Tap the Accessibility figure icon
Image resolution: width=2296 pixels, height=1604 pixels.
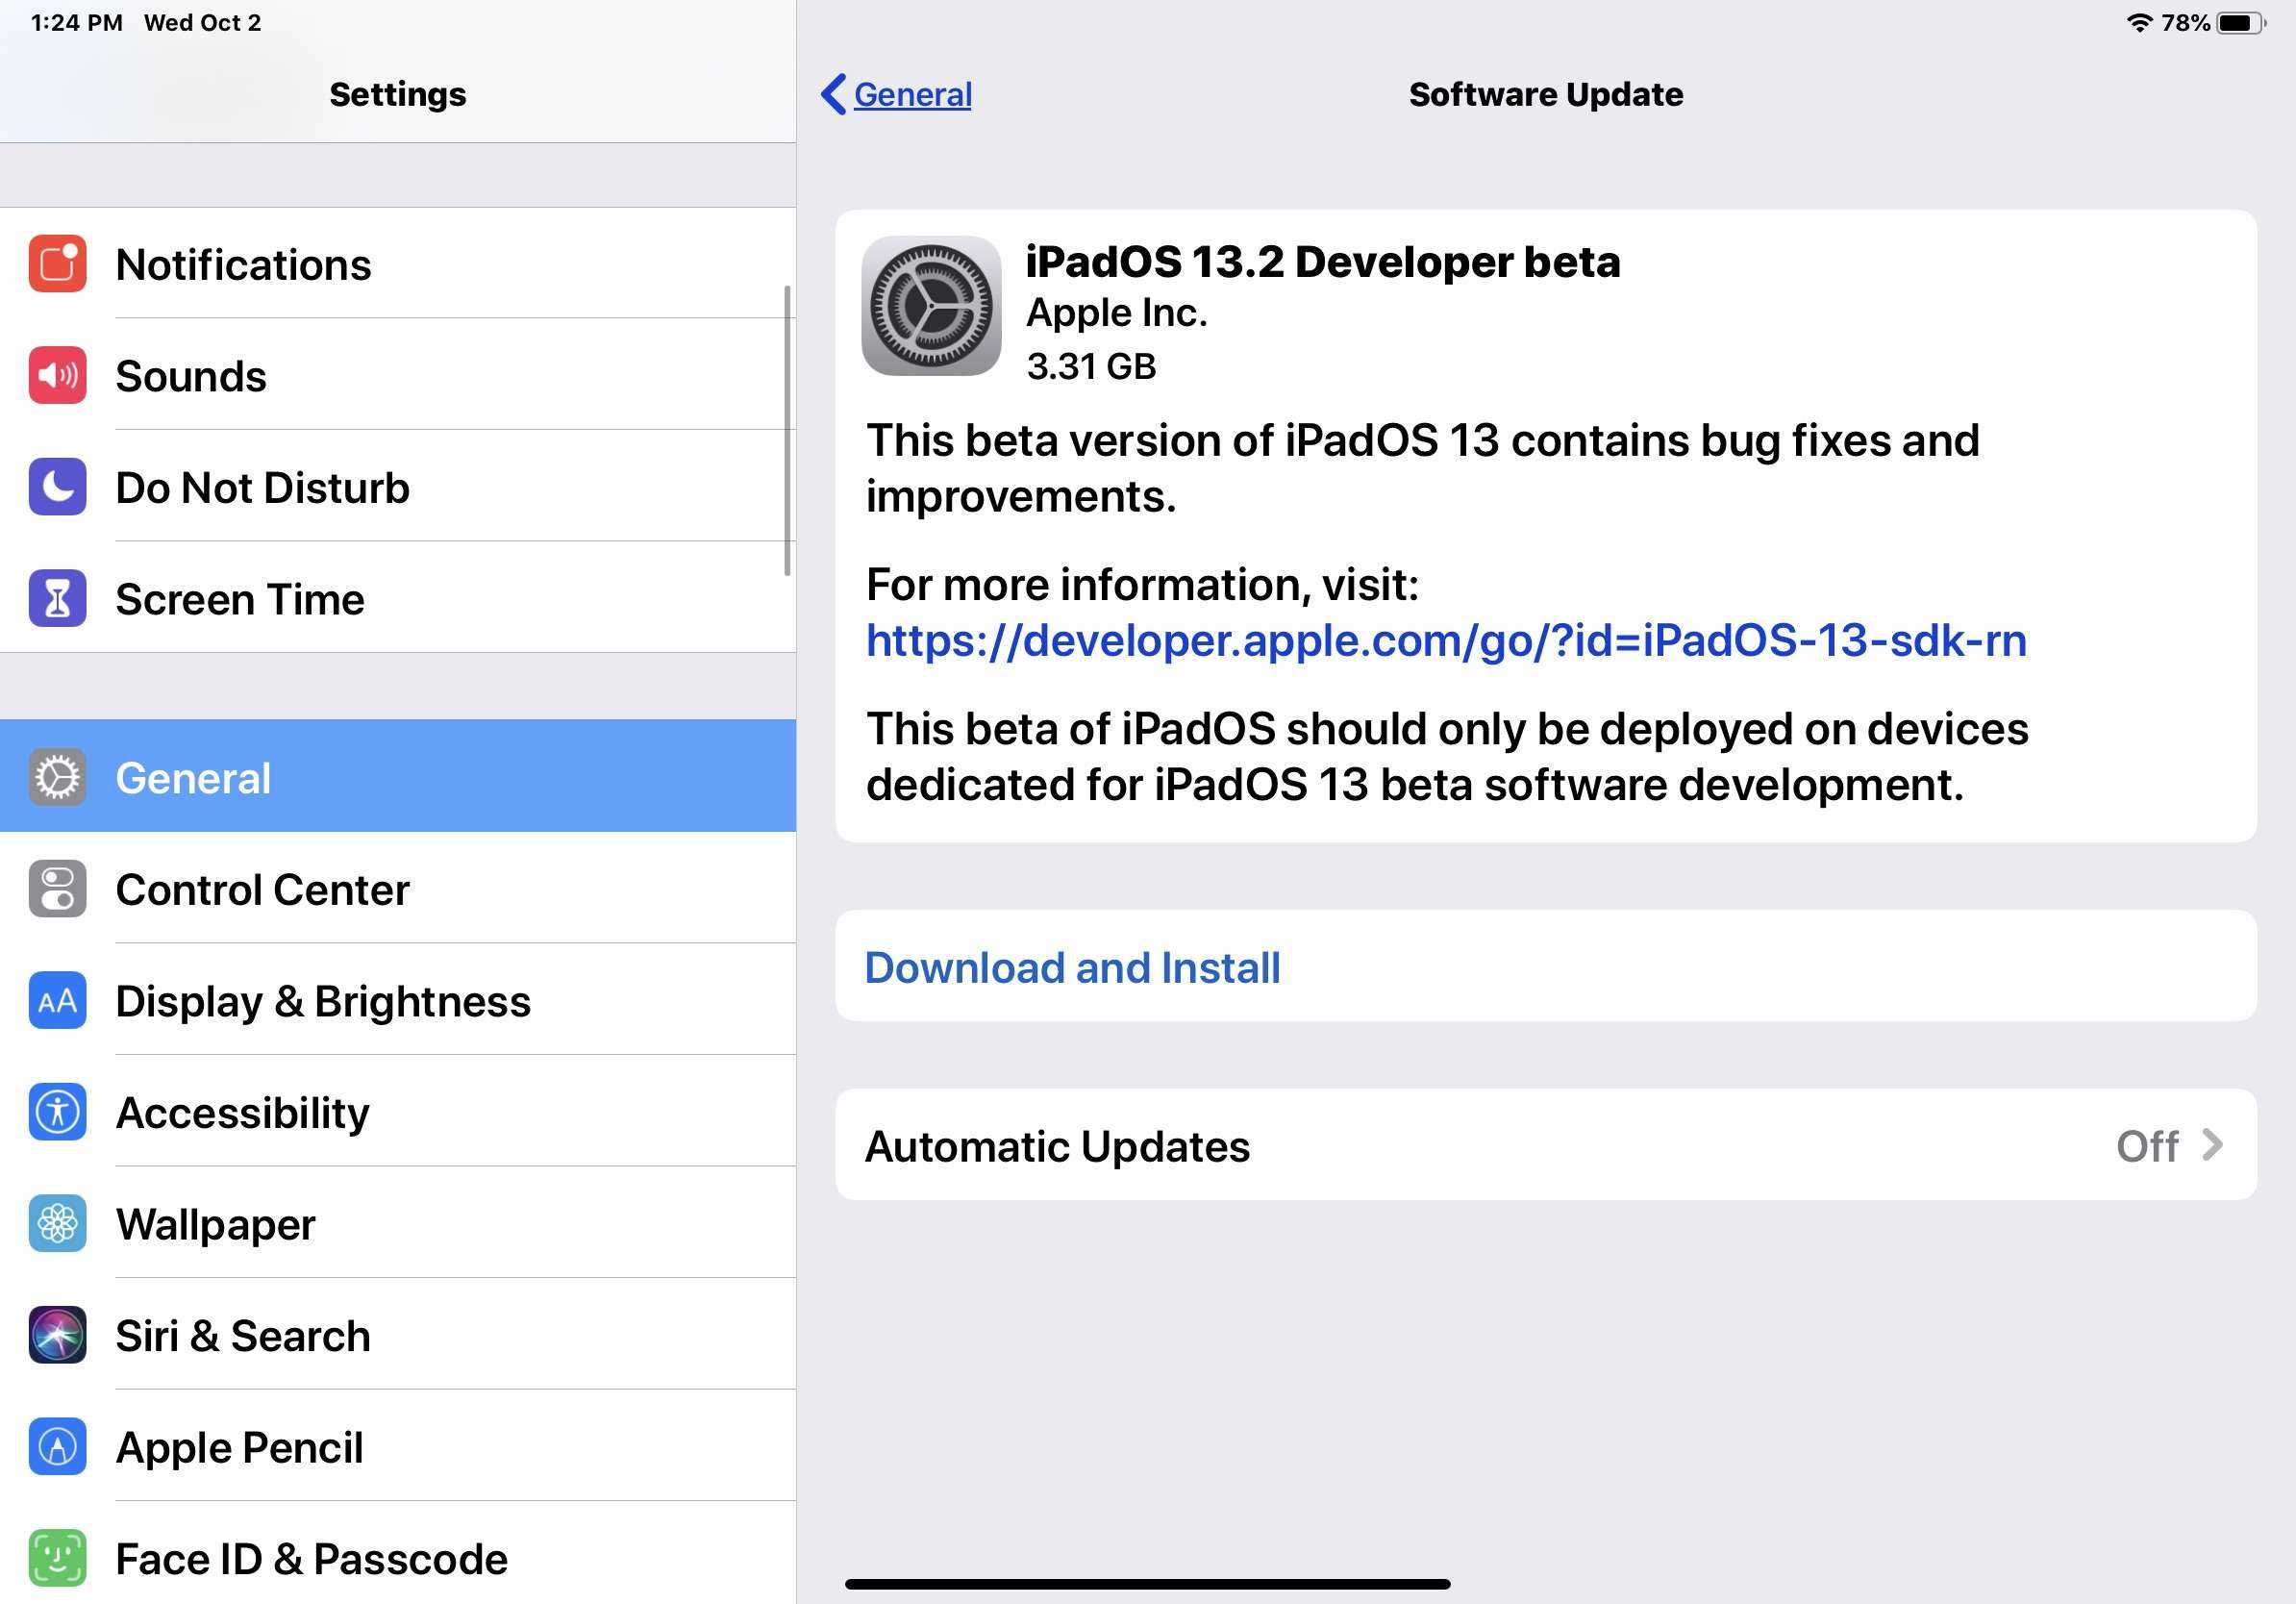coord(57,1112)
